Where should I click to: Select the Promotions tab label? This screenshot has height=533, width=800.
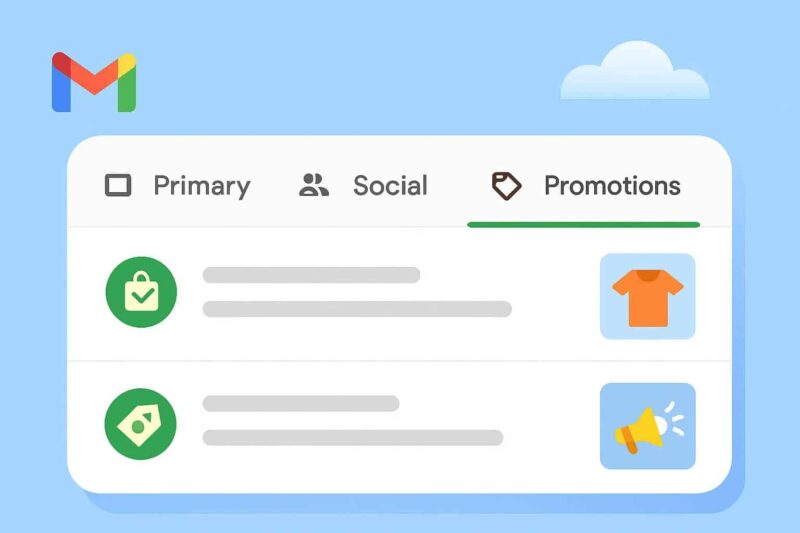click(x=612, y=186)
